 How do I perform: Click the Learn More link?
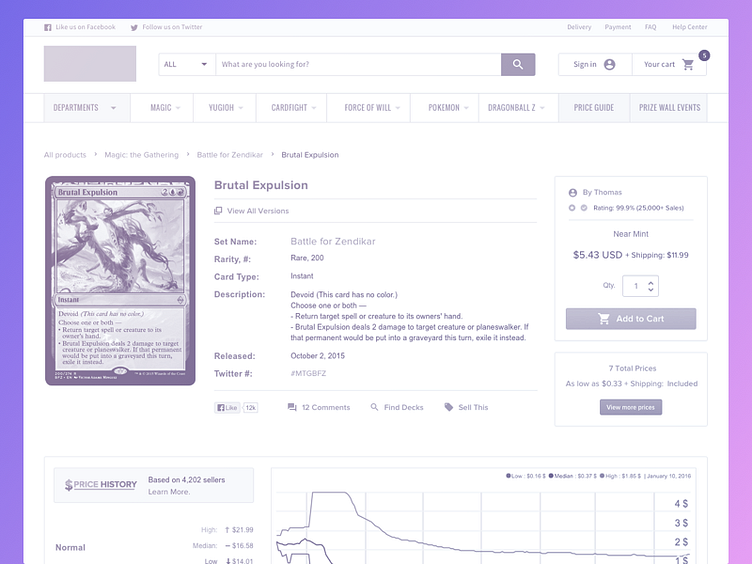tap(169, 492)
